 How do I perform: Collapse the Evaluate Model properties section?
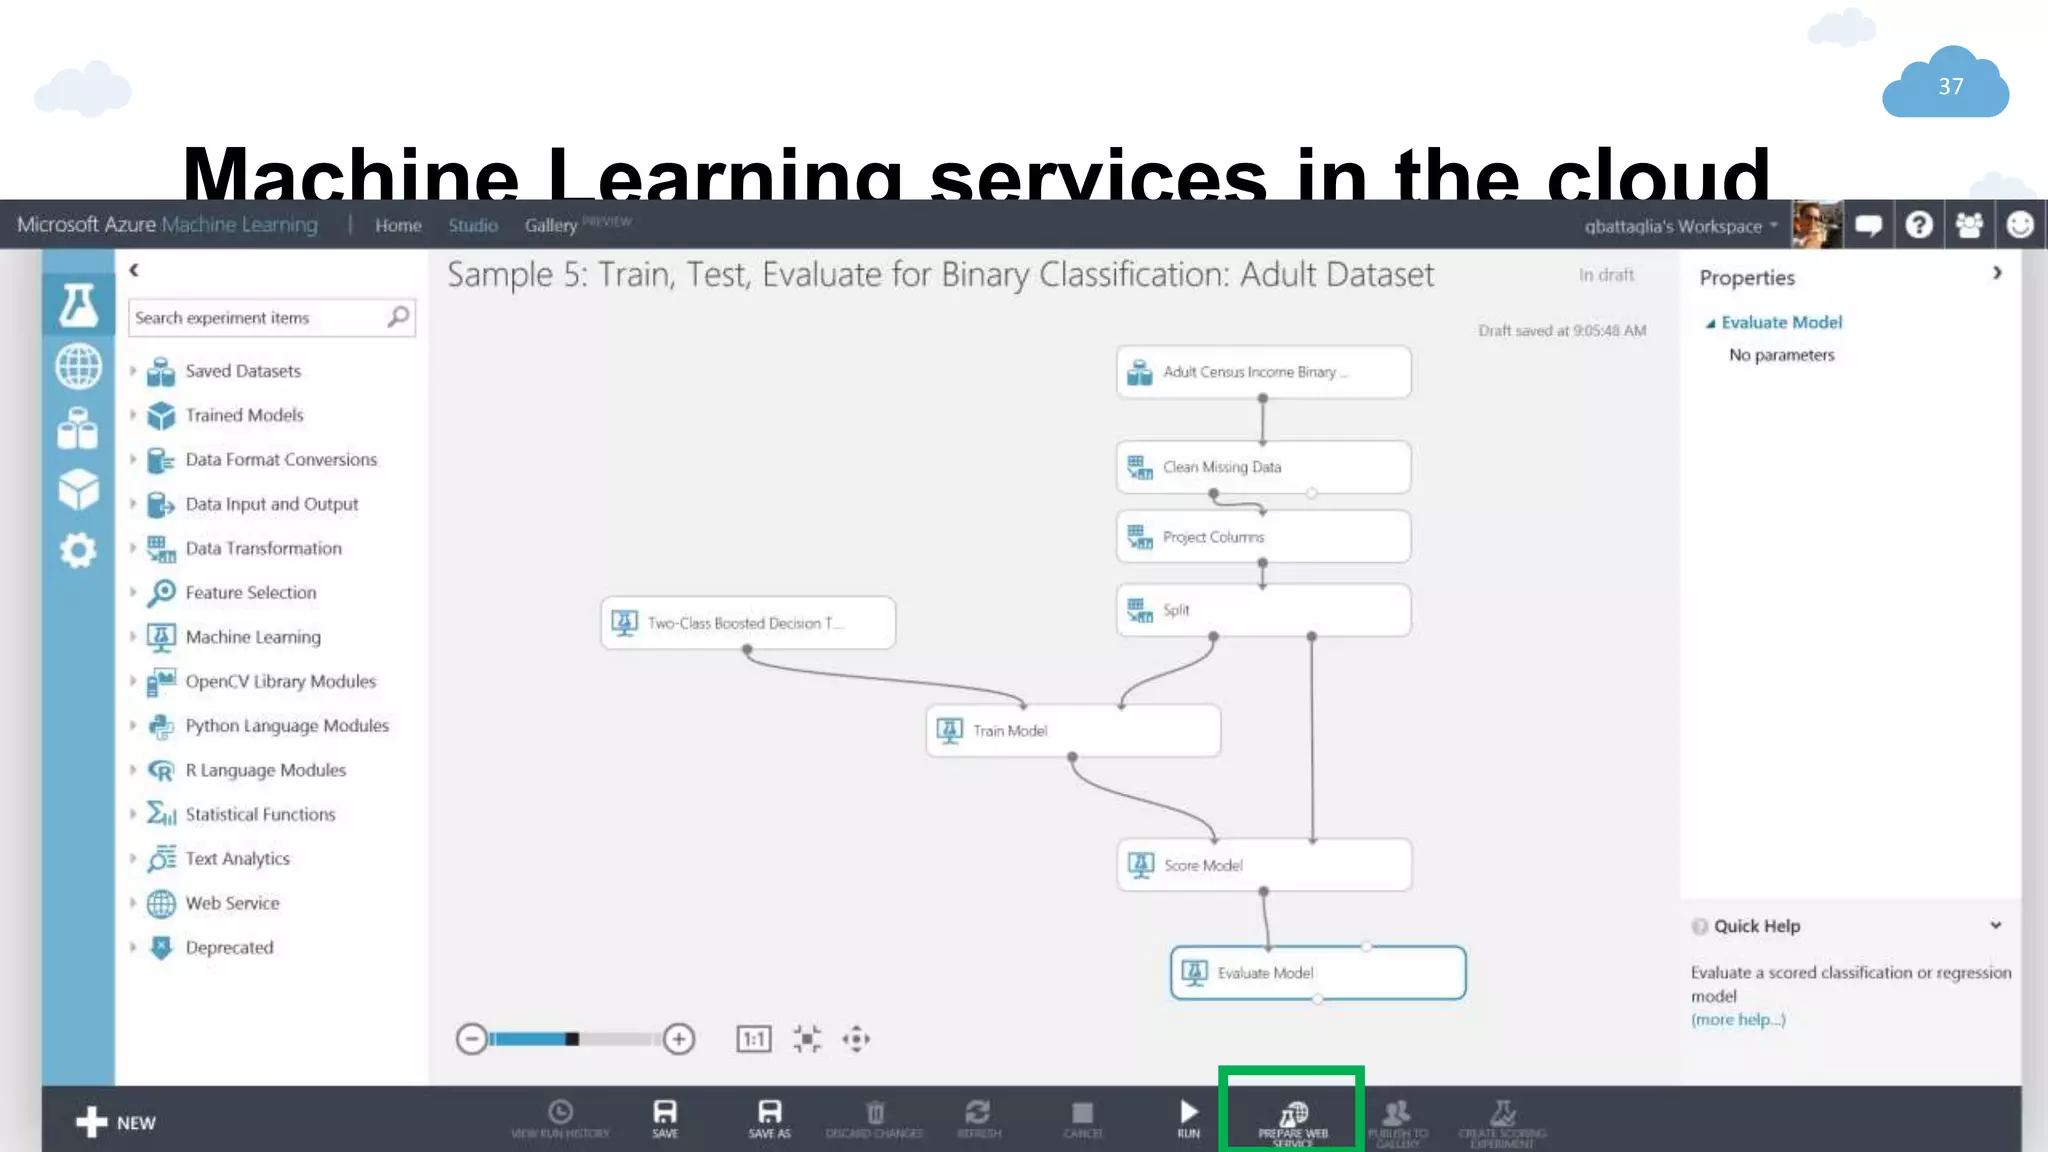1710,323
